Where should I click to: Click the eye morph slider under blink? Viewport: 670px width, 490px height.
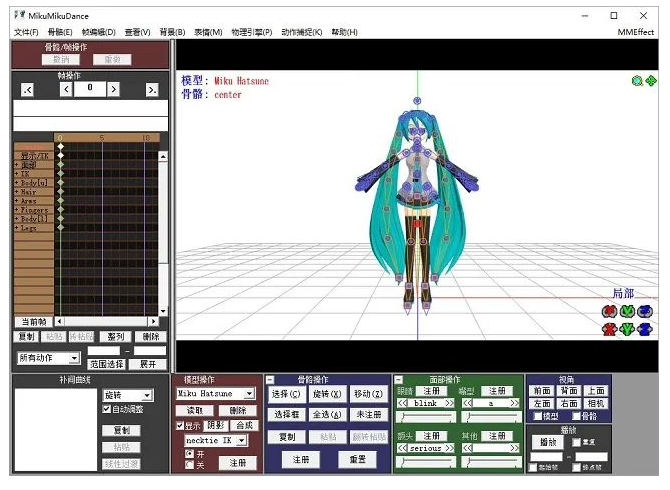coord(426,417)
